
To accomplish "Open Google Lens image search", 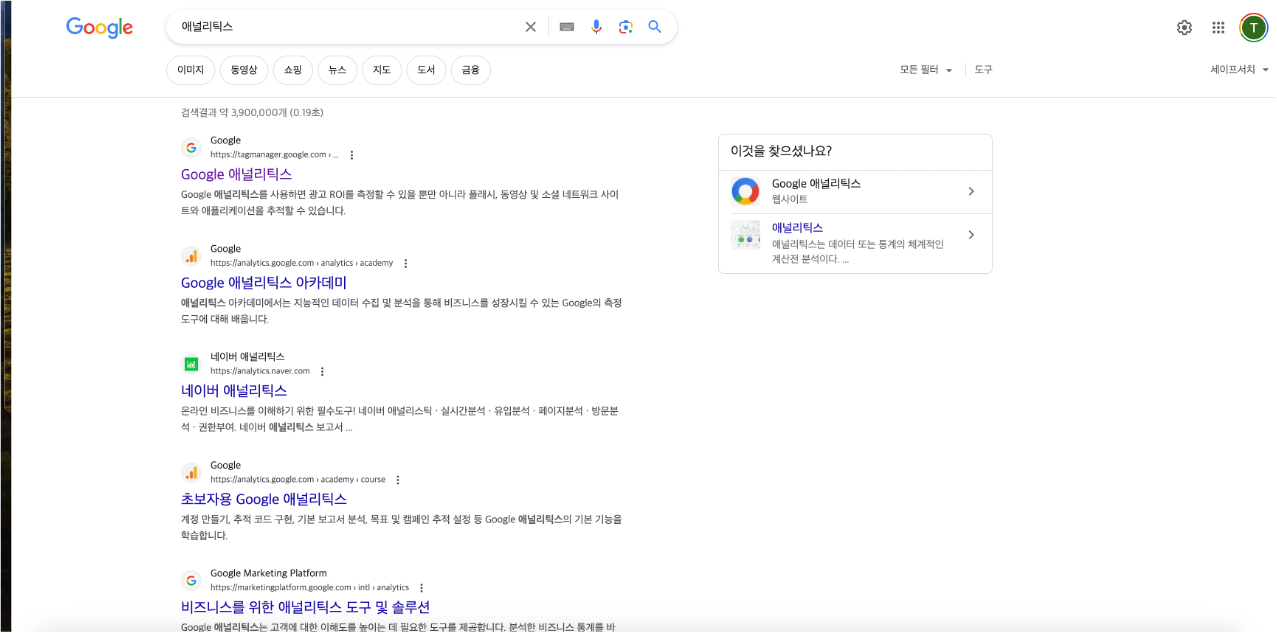I will click(626, 27).
